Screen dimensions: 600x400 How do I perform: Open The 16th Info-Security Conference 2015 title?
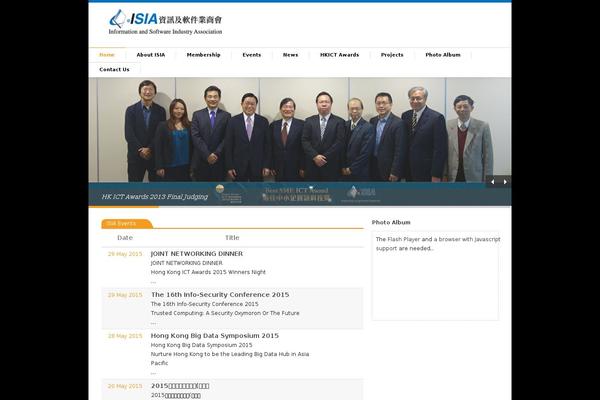coord(220,295)
